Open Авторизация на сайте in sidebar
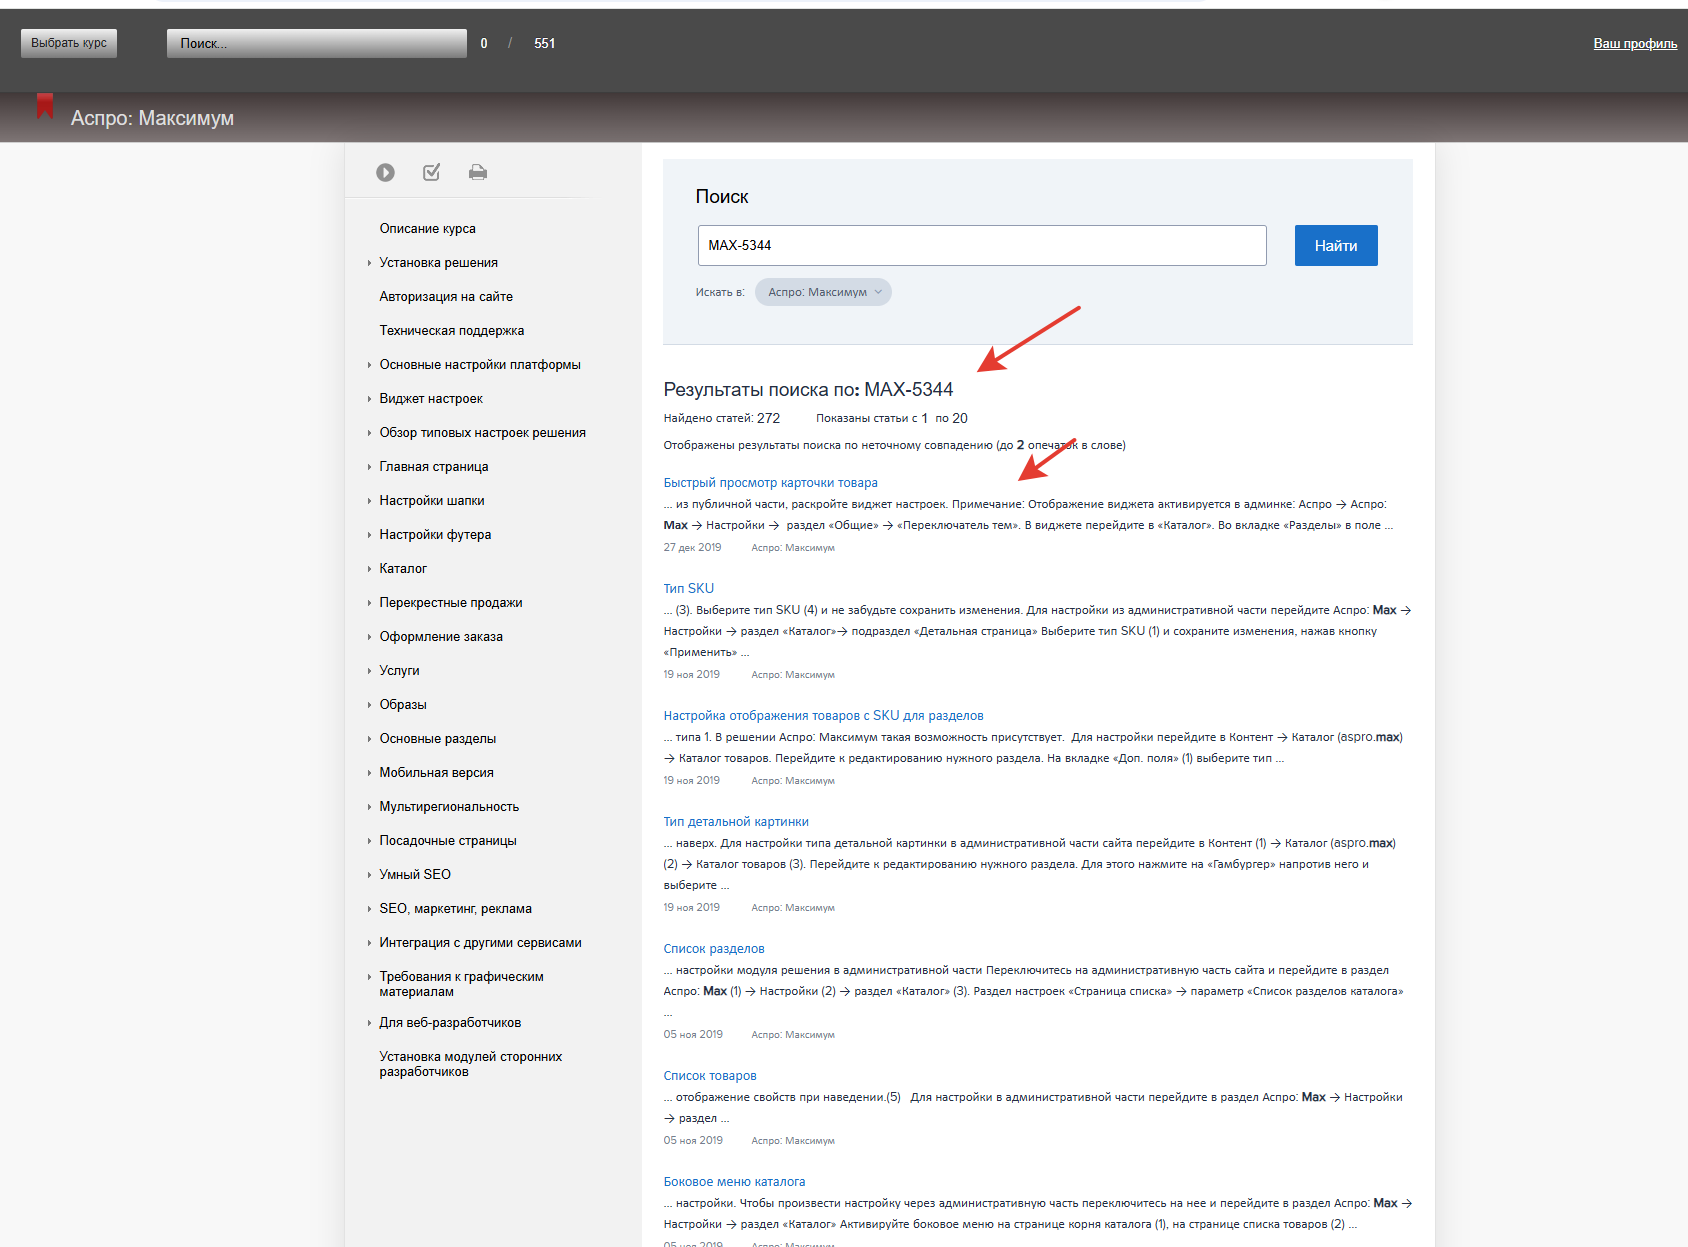This screenshot has height=1247, width=1688. click(x=446, y=297)
